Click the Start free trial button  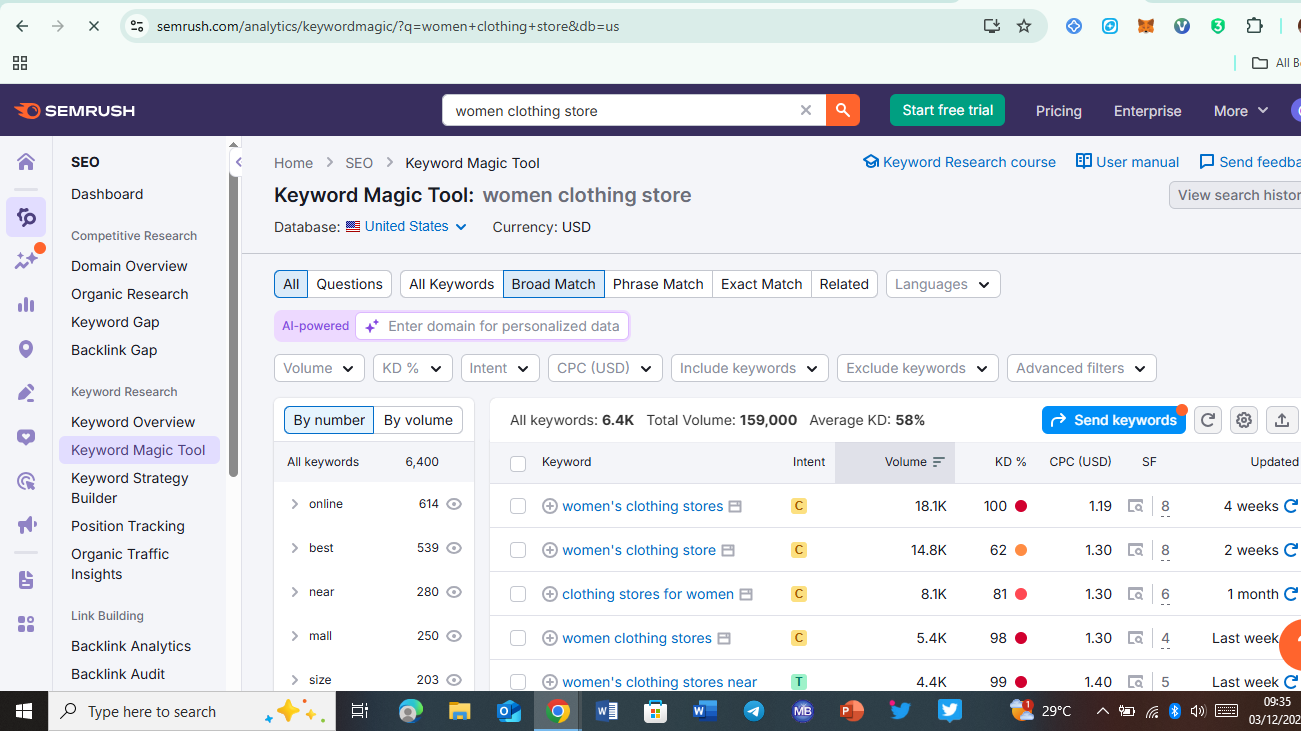(947, 110)
